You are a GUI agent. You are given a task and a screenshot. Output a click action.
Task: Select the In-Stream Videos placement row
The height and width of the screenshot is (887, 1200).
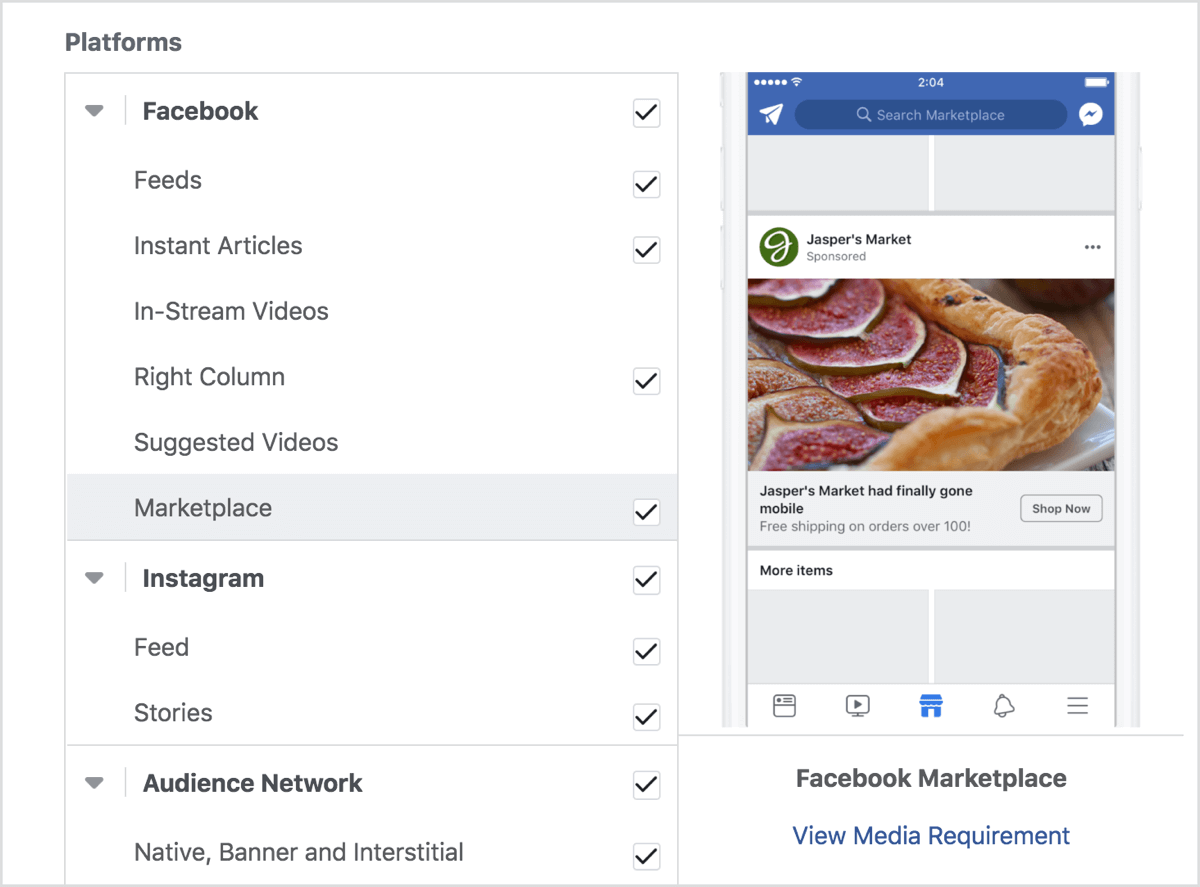click(x=372, y=311)
